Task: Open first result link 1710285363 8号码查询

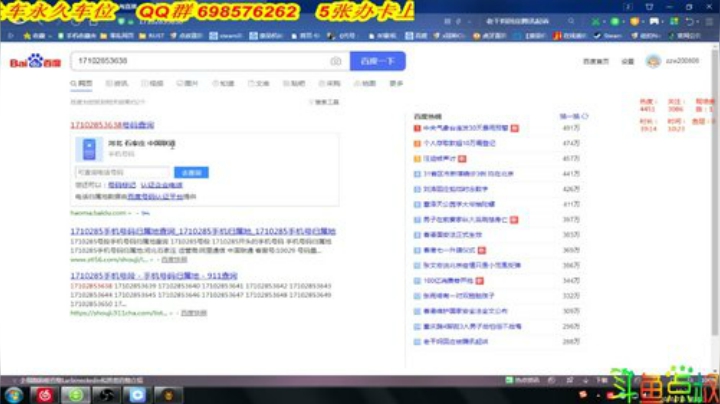Action: (x=112, y=125)
